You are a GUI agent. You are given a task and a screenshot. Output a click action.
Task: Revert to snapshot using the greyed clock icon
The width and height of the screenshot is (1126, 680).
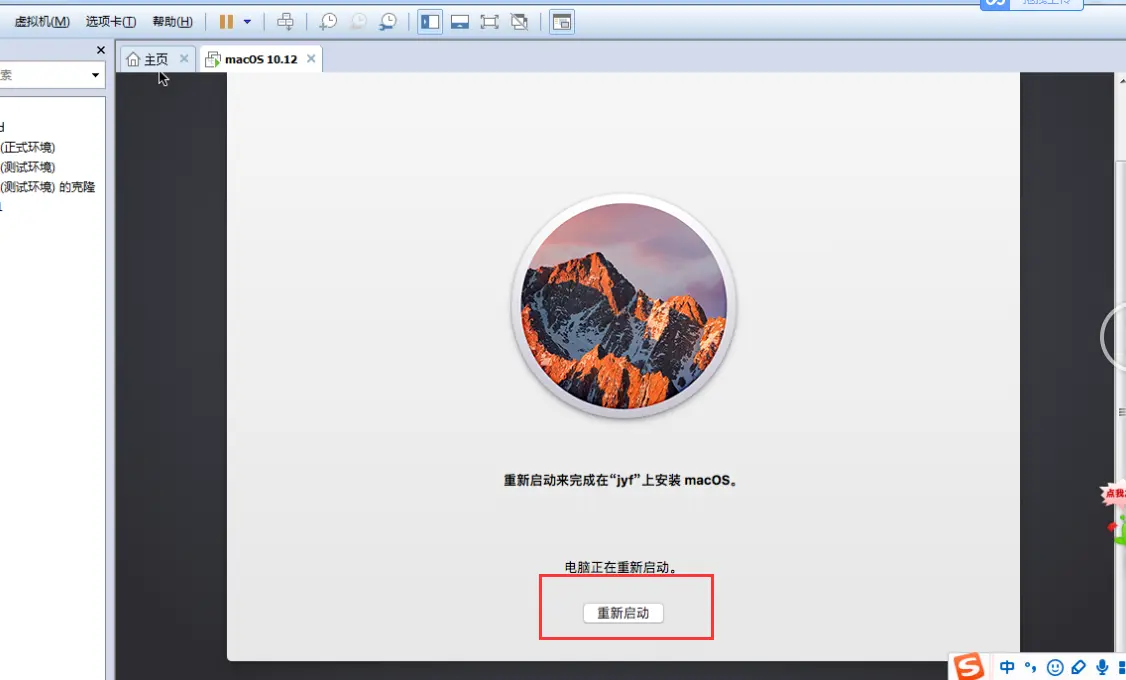click(x=358, y=22)
